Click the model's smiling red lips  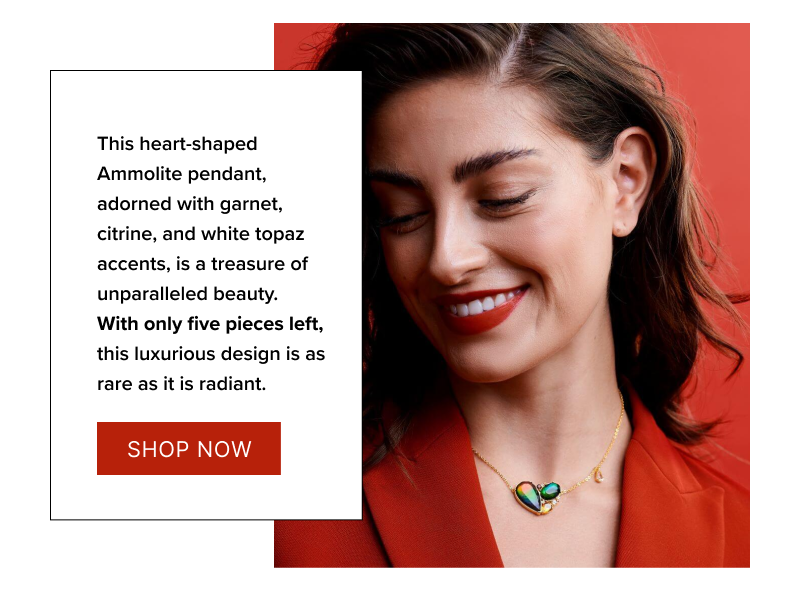click(482, 309)
